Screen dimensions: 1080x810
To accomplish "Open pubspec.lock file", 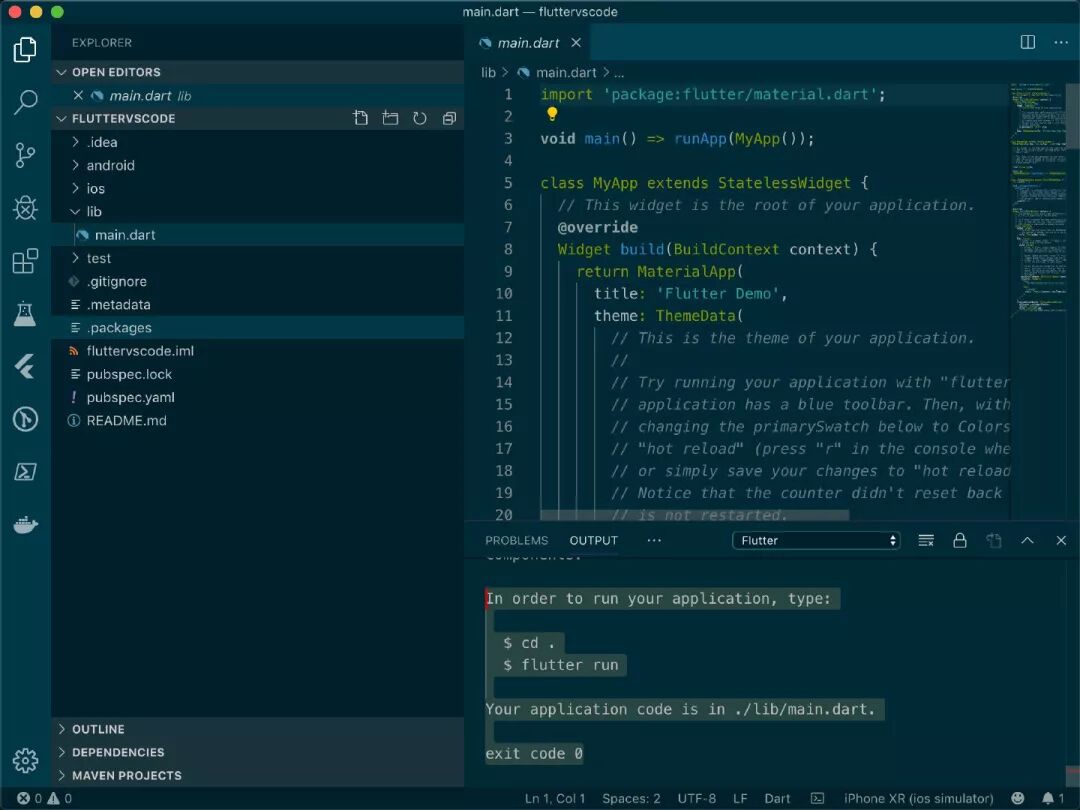I will click(257, 374).
